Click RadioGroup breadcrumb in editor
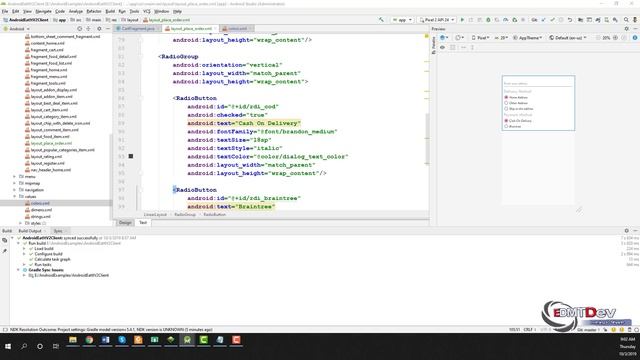Image resolution: width=640 pixels, height=360 pixels. (185, 214)
